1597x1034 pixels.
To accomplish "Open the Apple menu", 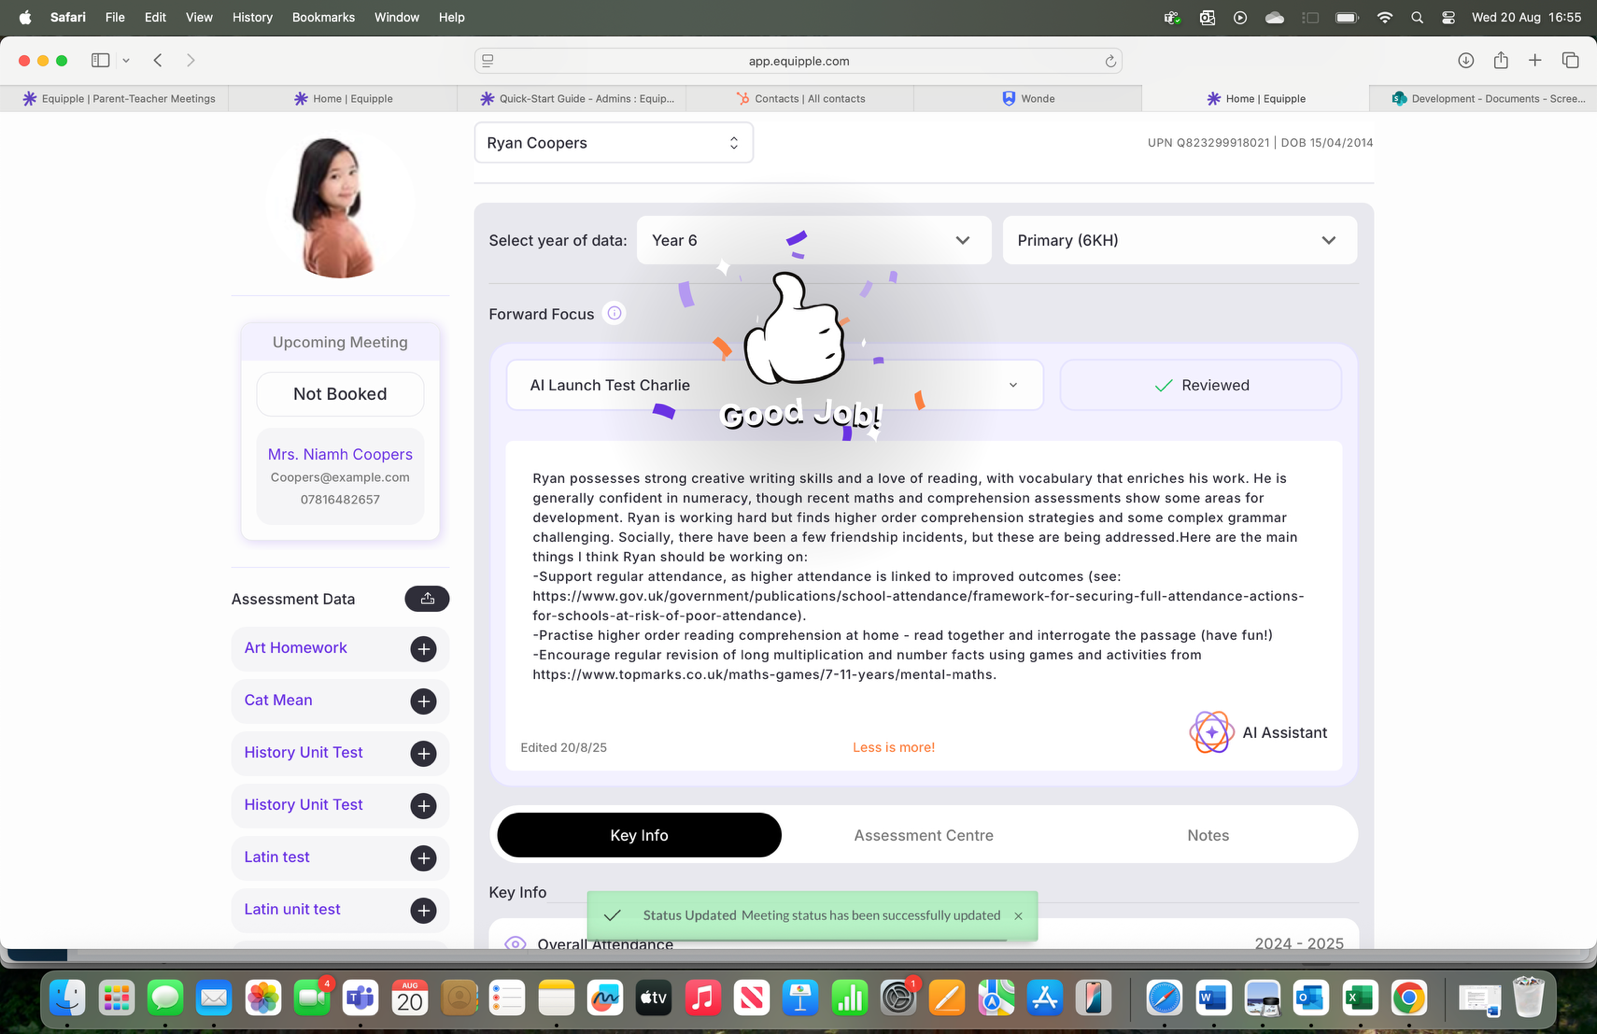I will pos(25,17).
